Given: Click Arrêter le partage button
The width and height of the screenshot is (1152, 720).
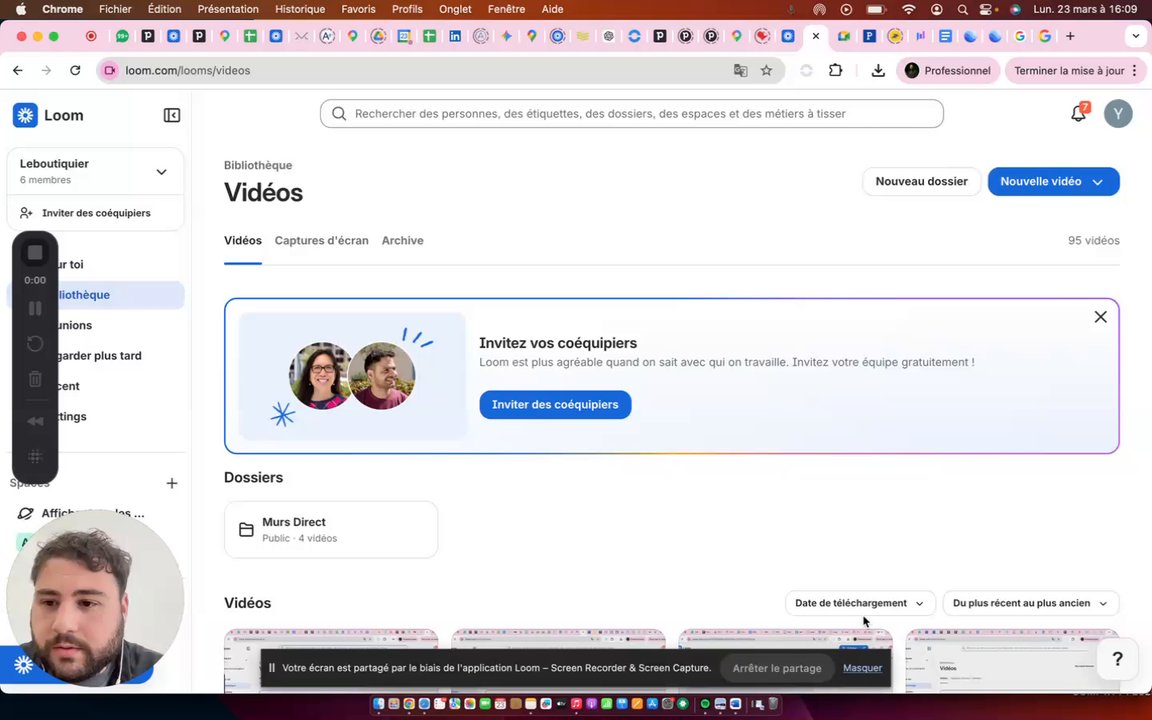Looking at the screenshot, I should (x=776, y=669).
